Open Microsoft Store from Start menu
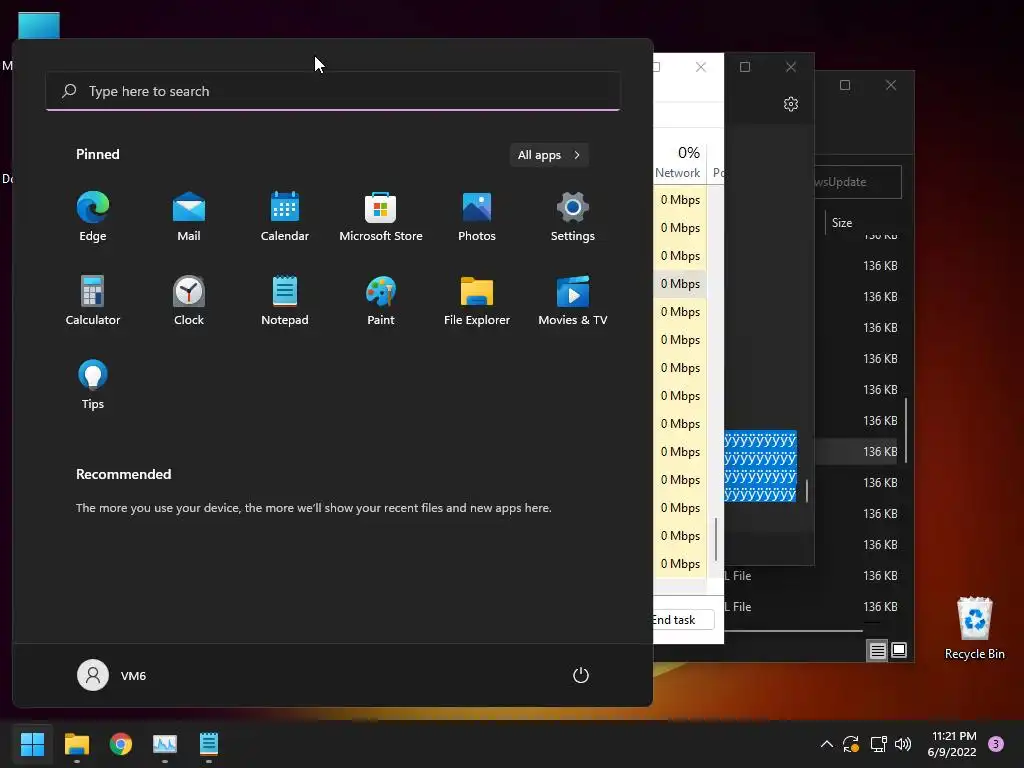1024x768 pixels. 381,216
